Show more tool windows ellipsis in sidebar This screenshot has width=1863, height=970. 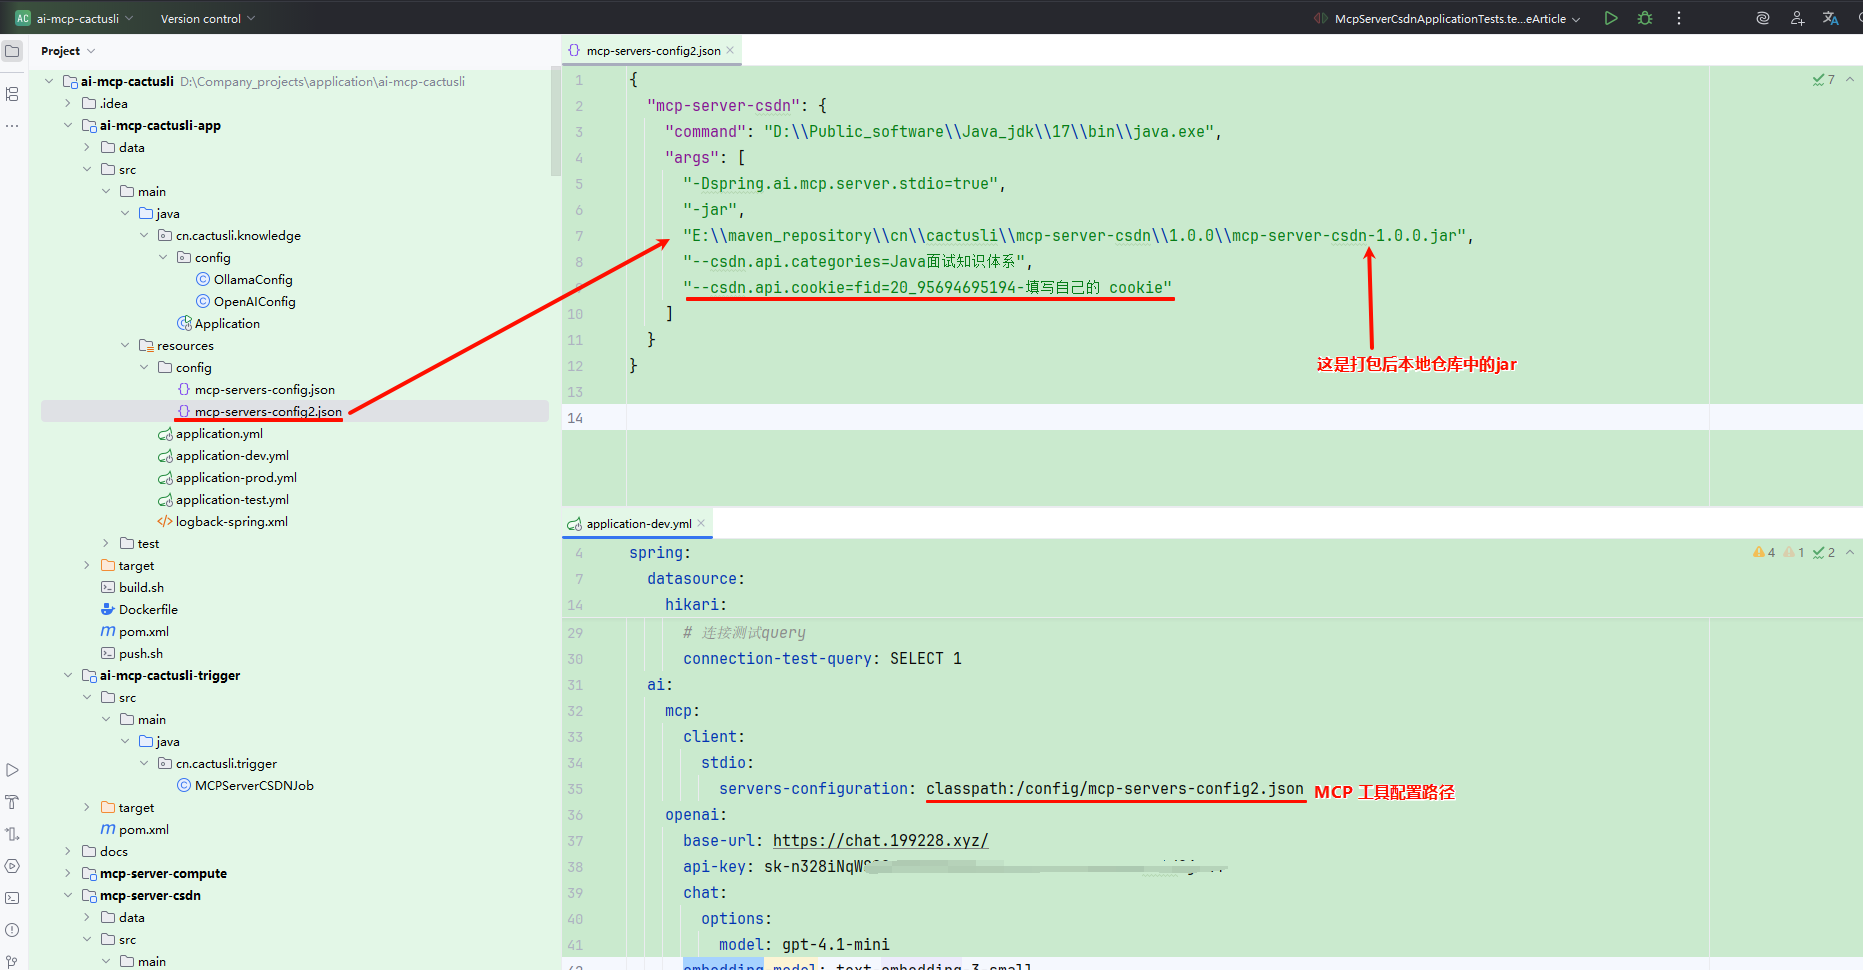point(12,126)
